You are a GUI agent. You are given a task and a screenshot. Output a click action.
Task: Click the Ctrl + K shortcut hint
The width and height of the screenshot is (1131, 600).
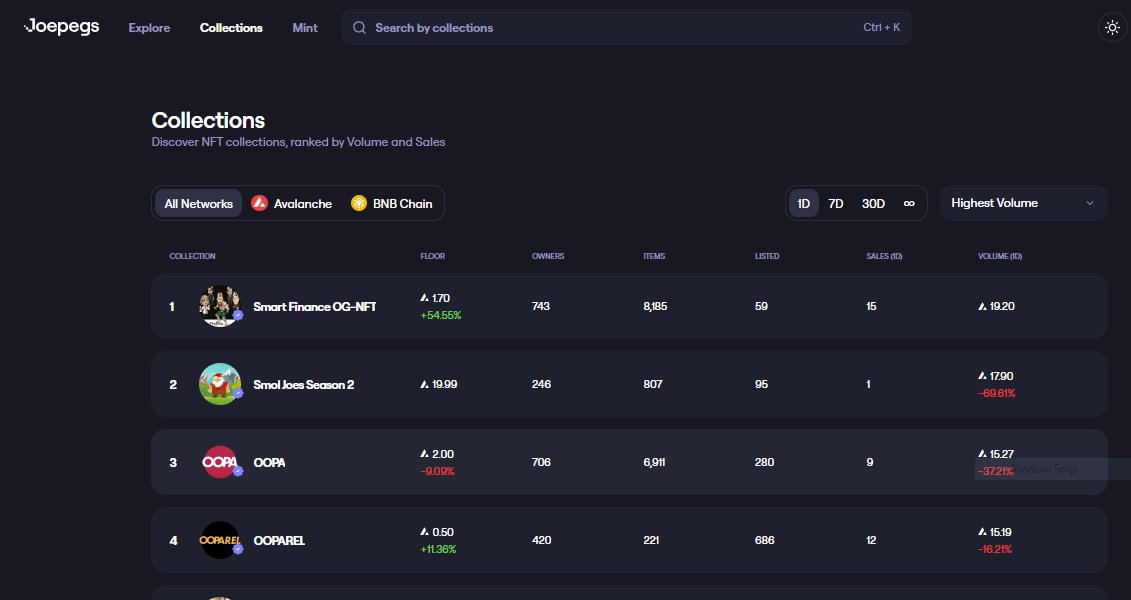pos(881,27)
